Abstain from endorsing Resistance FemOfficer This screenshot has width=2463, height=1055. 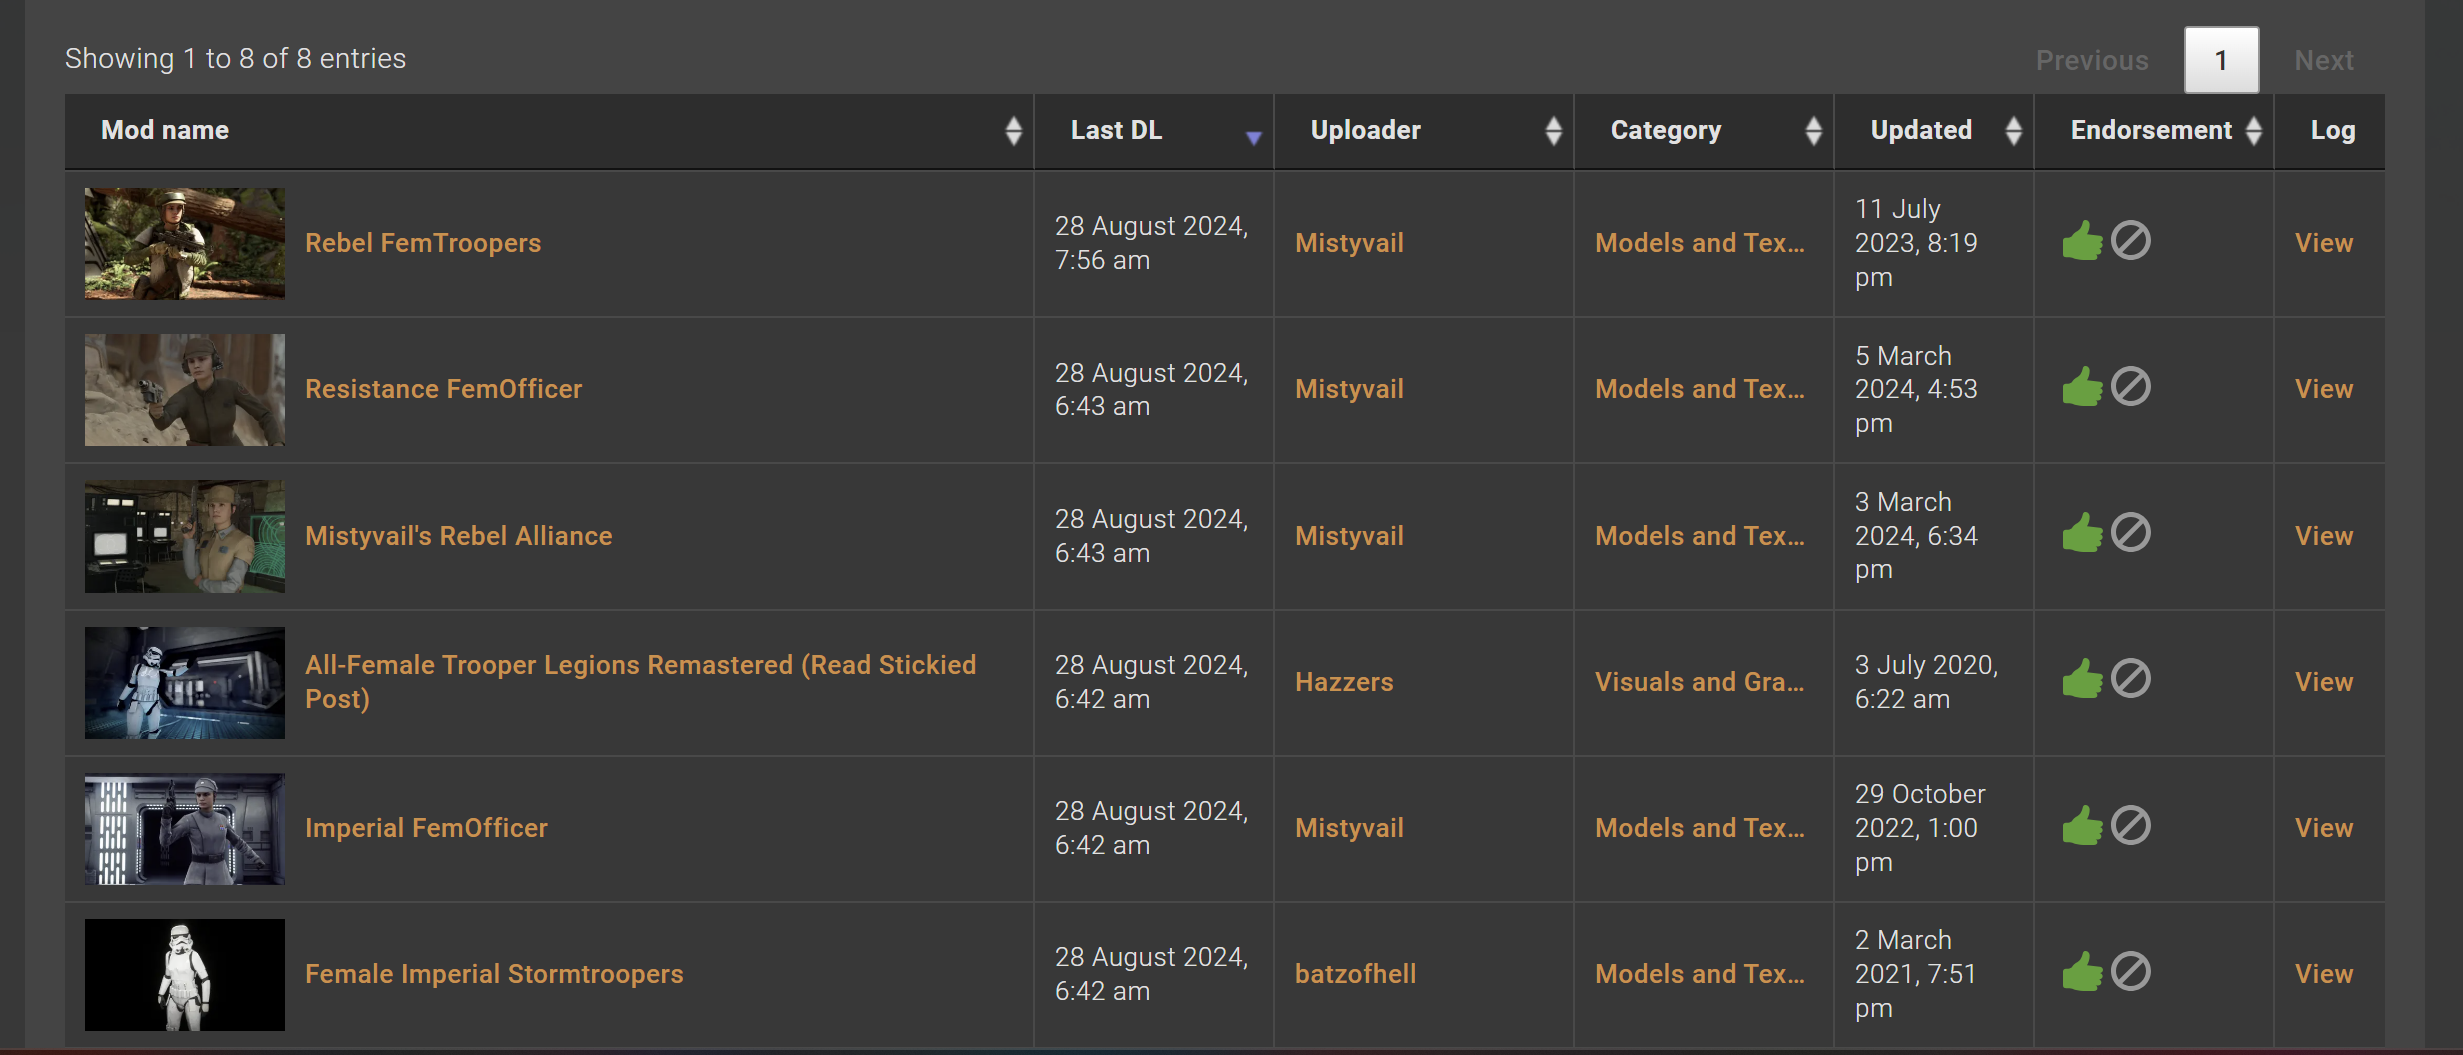[2131, 387]
